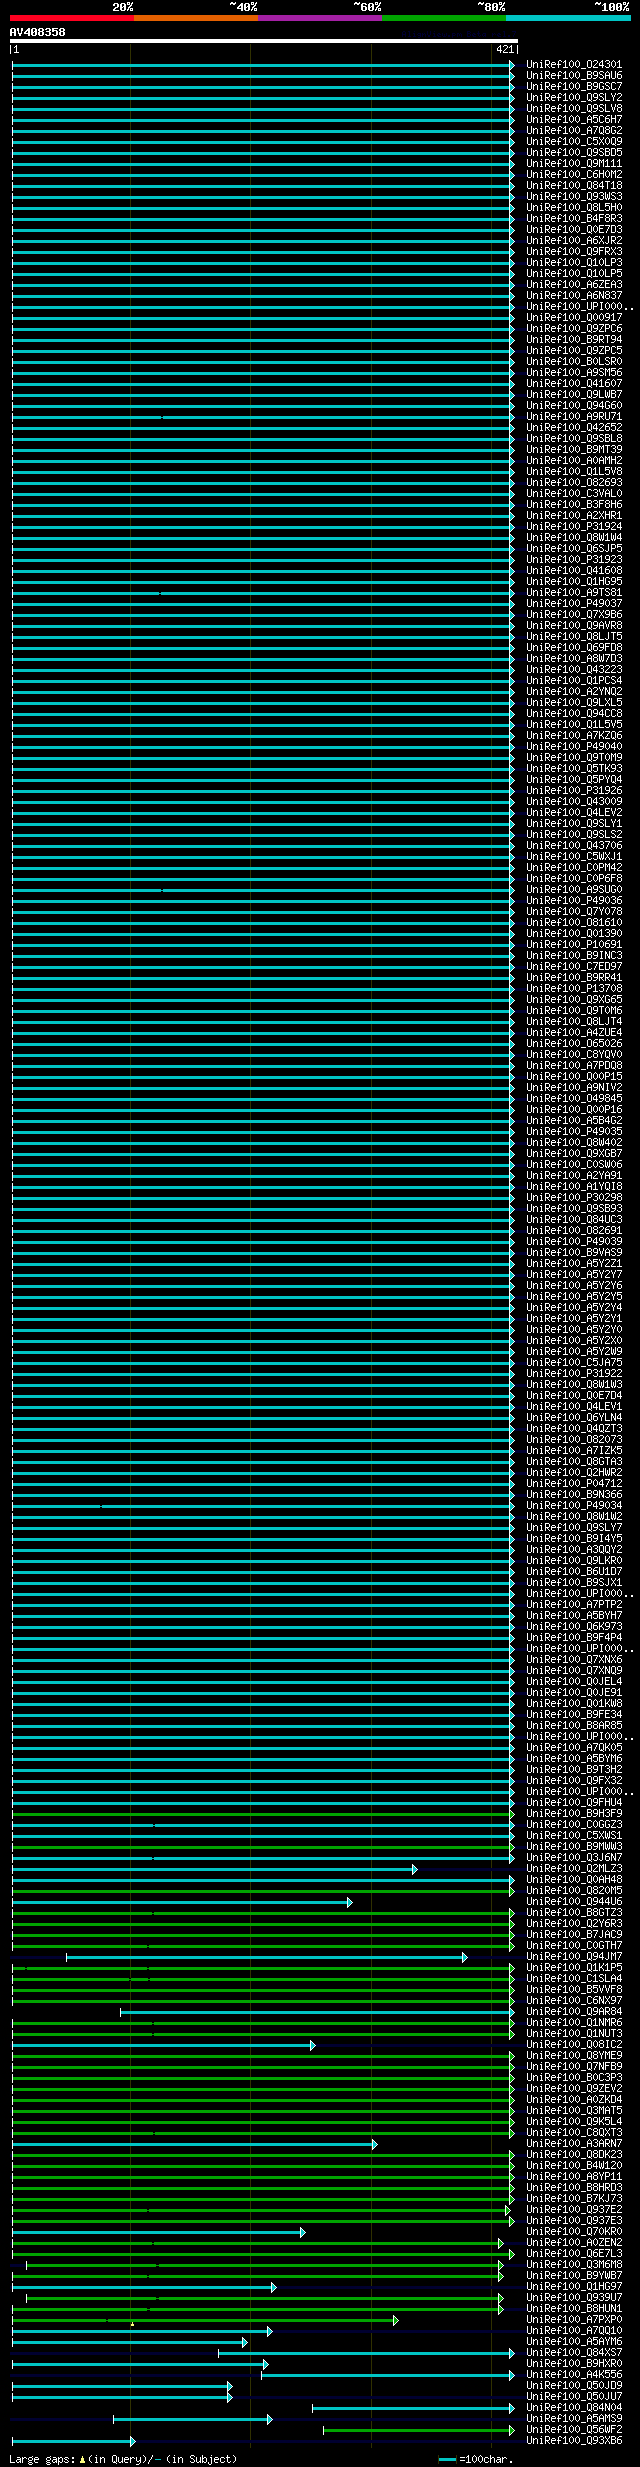
Task: Select the label UniRef100_Q820M5
Action: pyautogui.click(x=574, y=1890)
